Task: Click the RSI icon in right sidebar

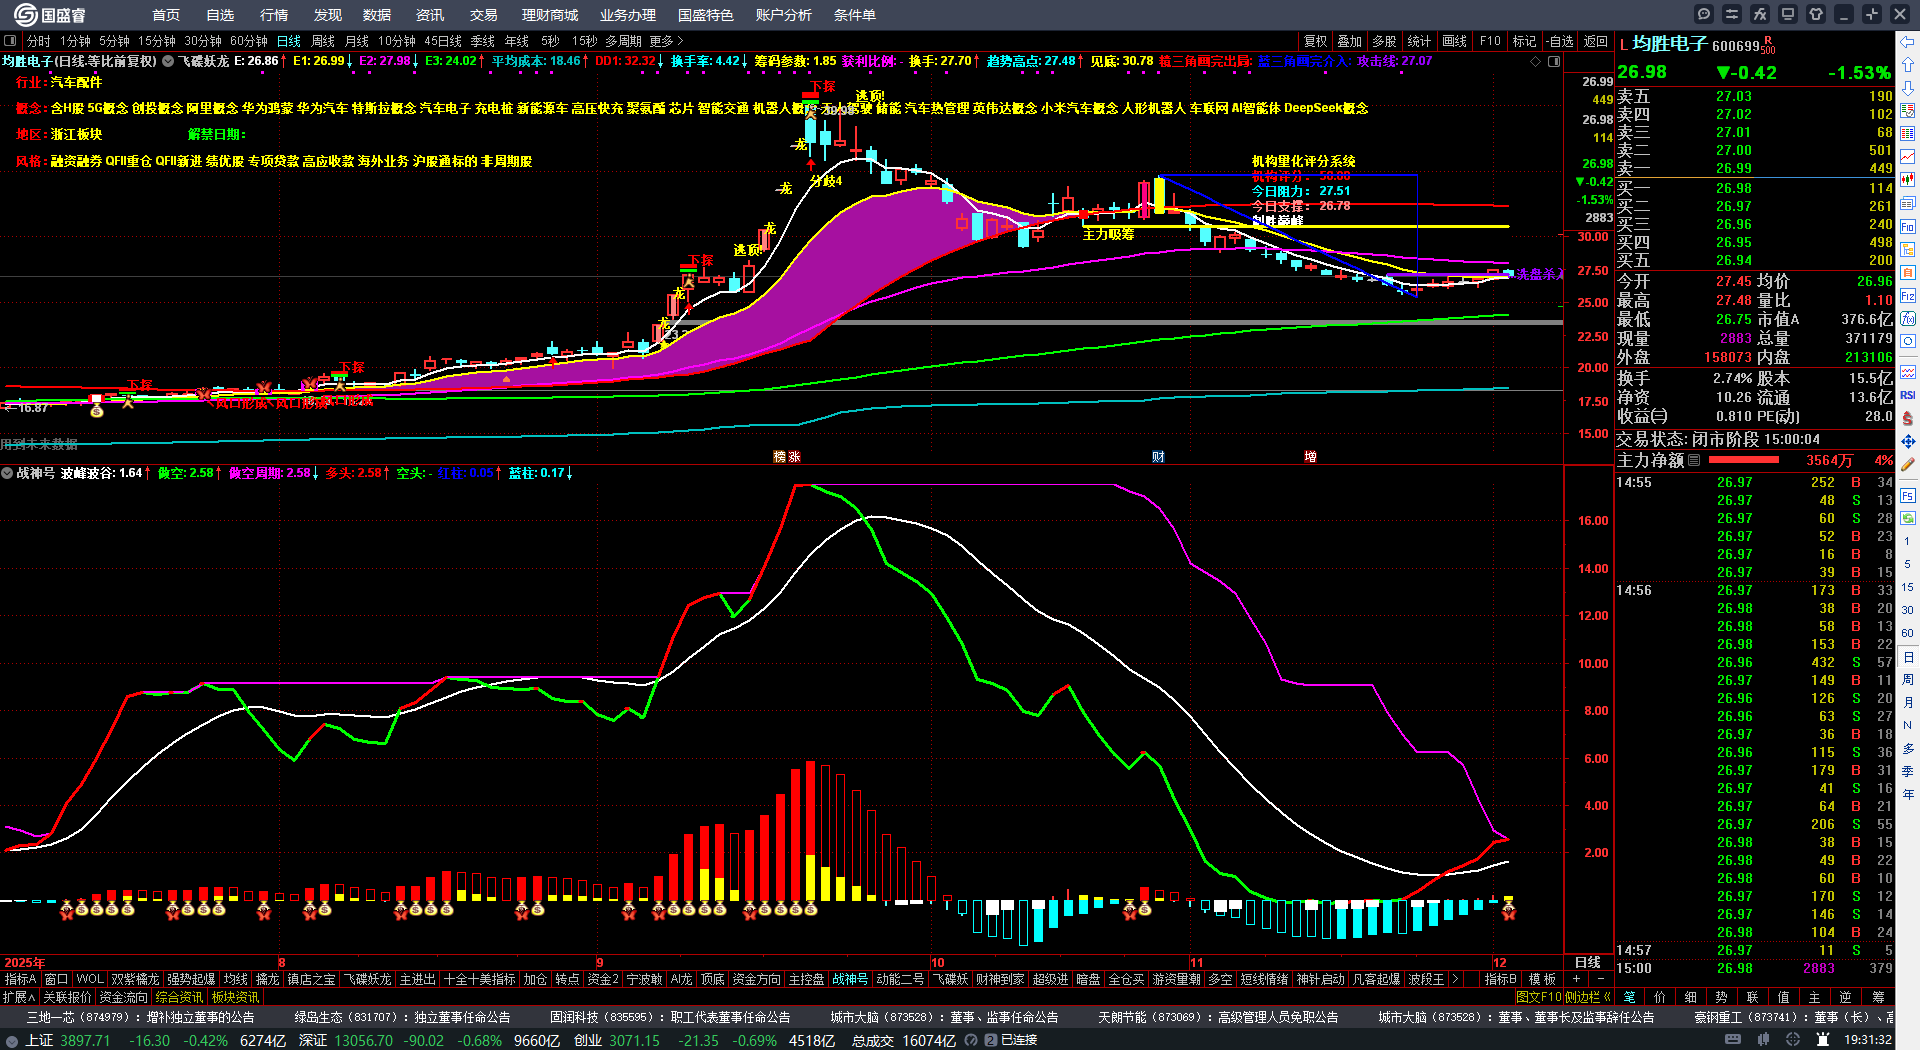Action: tap(1908, 395)
